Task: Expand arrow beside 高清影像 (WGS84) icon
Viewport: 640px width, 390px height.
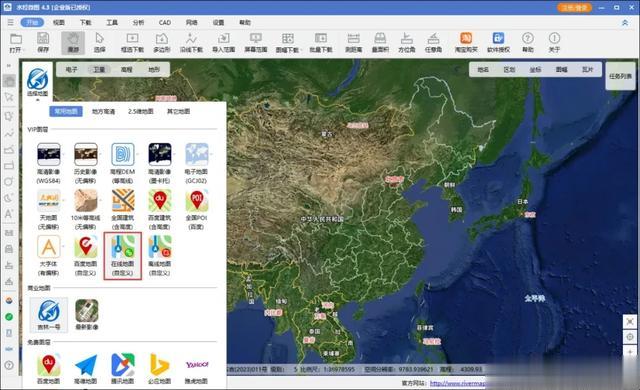Action: pos(63,154)
